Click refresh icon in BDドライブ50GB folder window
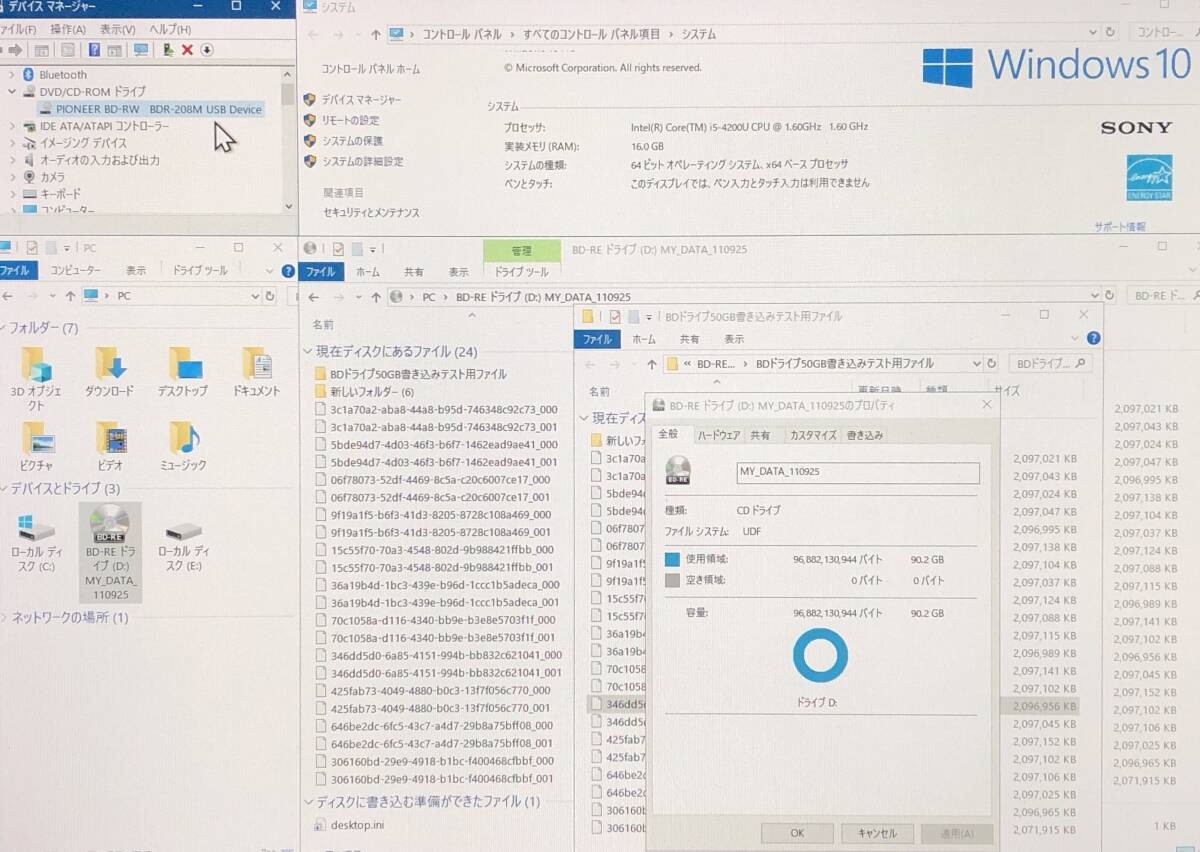 (992, 364)
